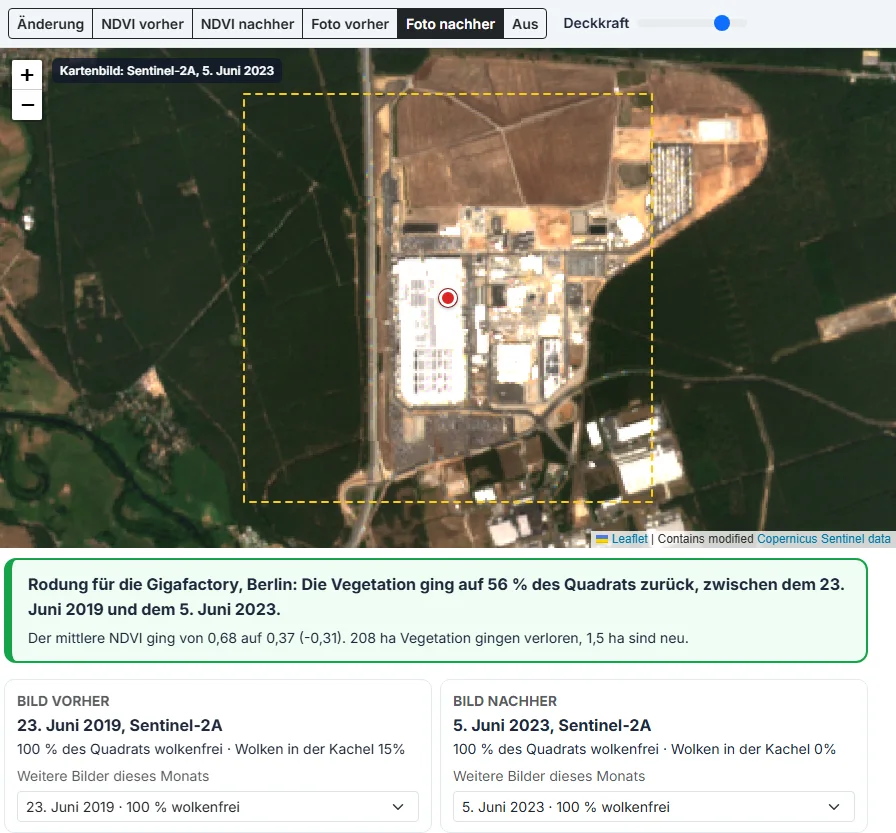Zoom in on the satellite map

point(27,75)
